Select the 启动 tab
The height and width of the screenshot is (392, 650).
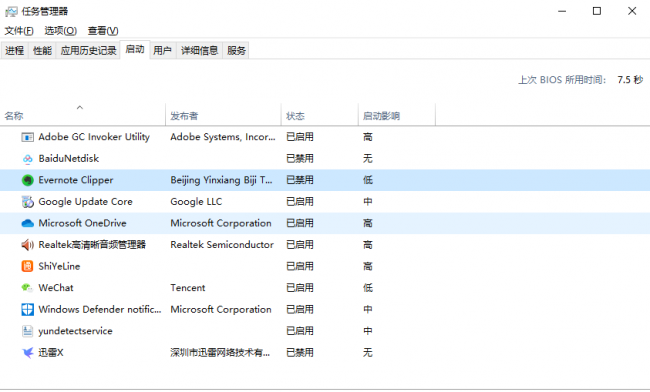tap(135, 49)
